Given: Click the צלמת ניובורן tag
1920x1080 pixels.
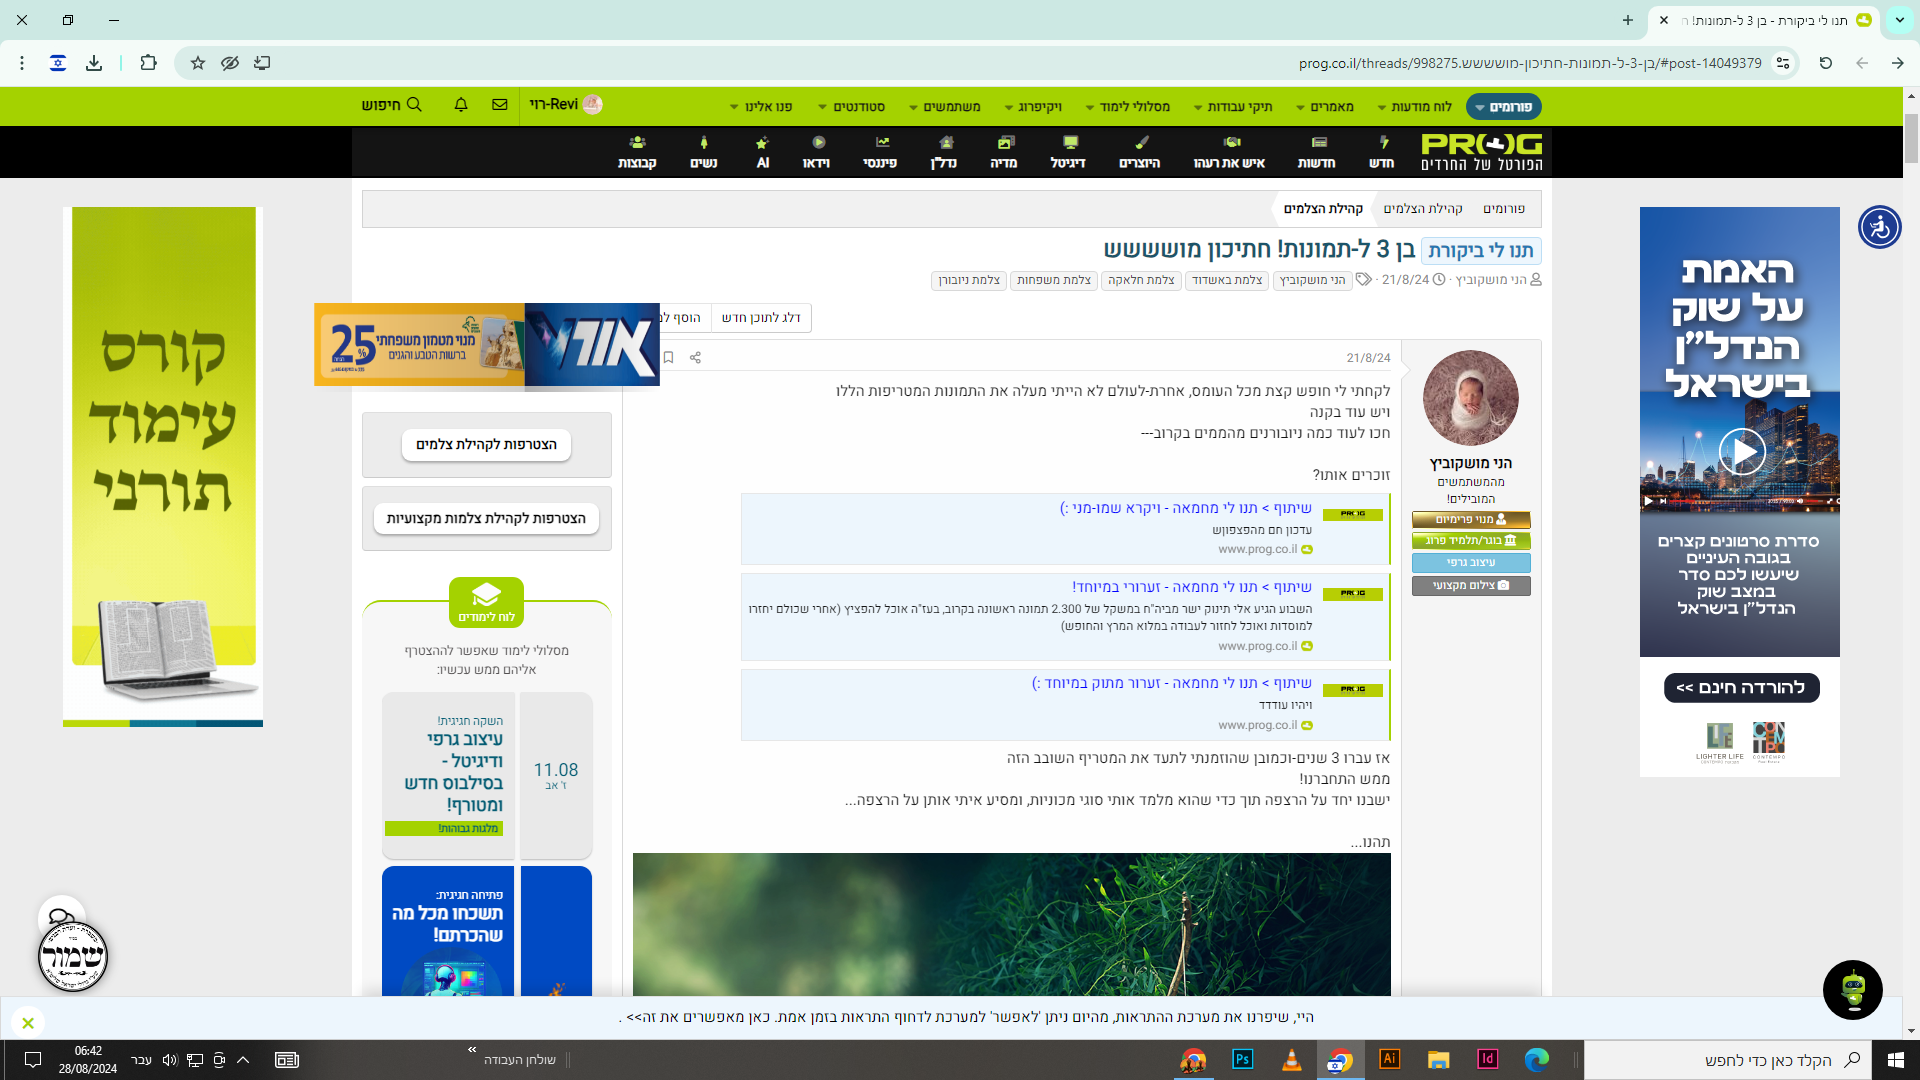Looking at the screenshot, I should click(x=969, y=280).
